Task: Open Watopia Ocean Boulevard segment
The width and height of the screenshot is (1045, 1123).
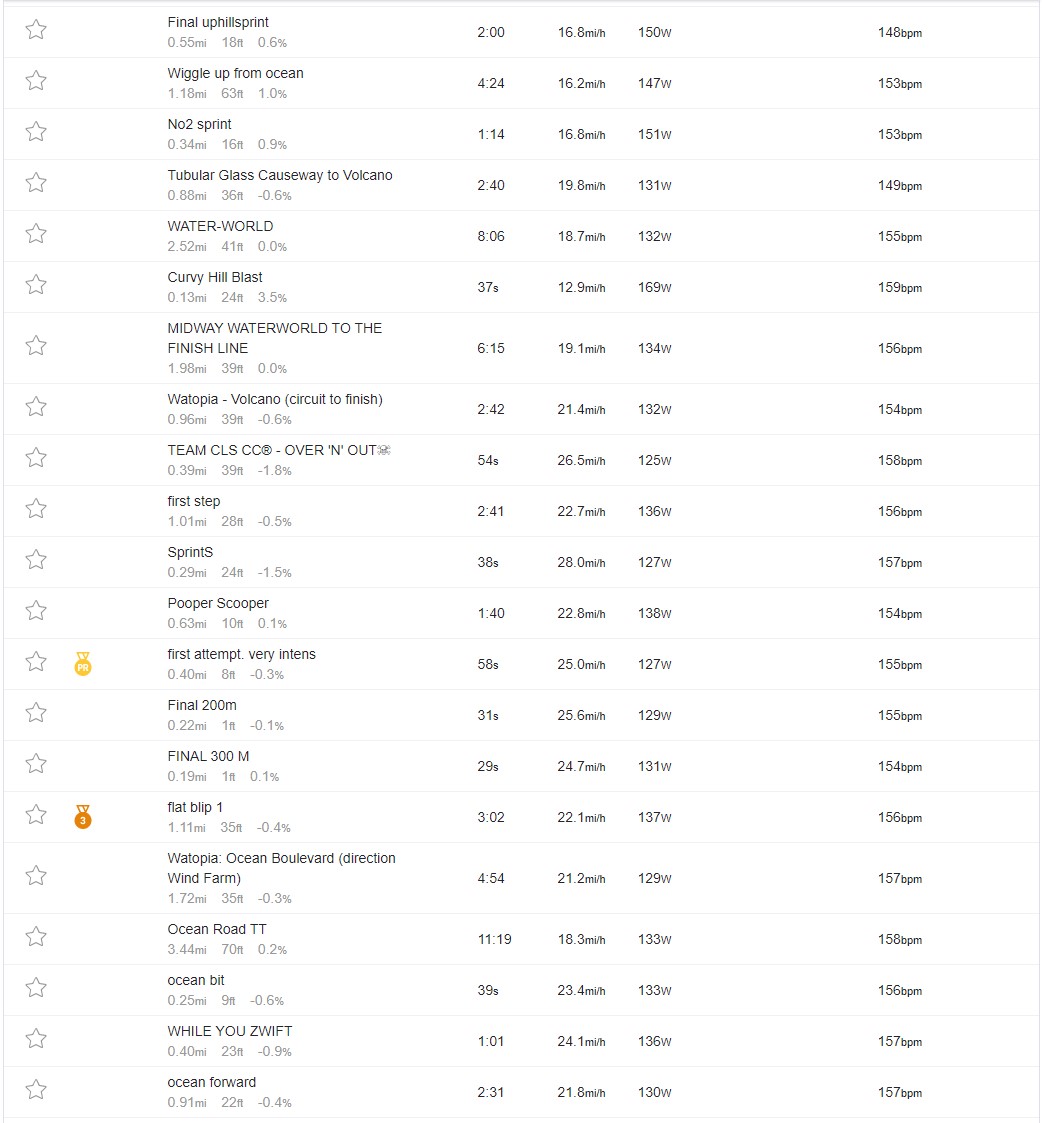Action: (281, 868)
